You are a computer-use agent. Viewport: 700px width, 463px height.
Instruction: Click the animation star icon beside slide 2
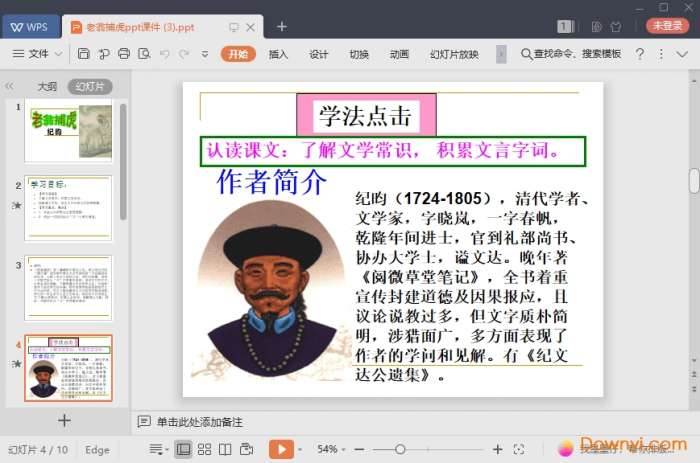coord(17,205)
